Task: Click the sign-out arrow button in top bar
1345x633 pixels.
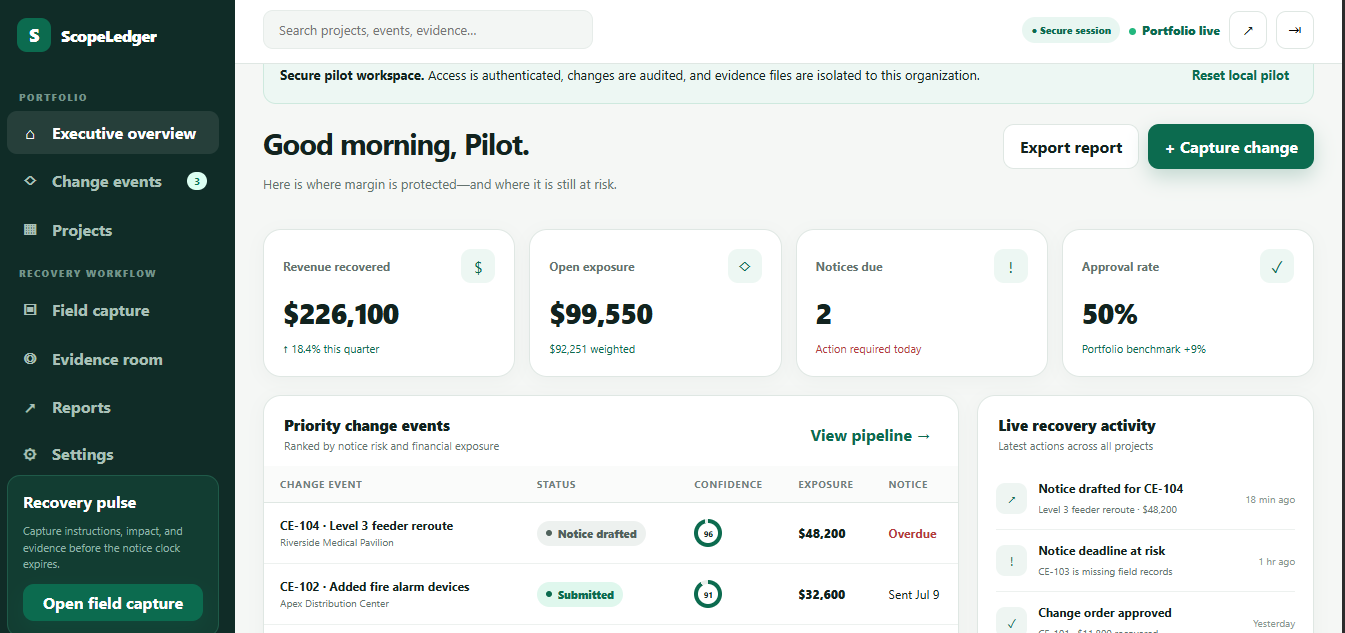Action: (x=1295, y=30)
